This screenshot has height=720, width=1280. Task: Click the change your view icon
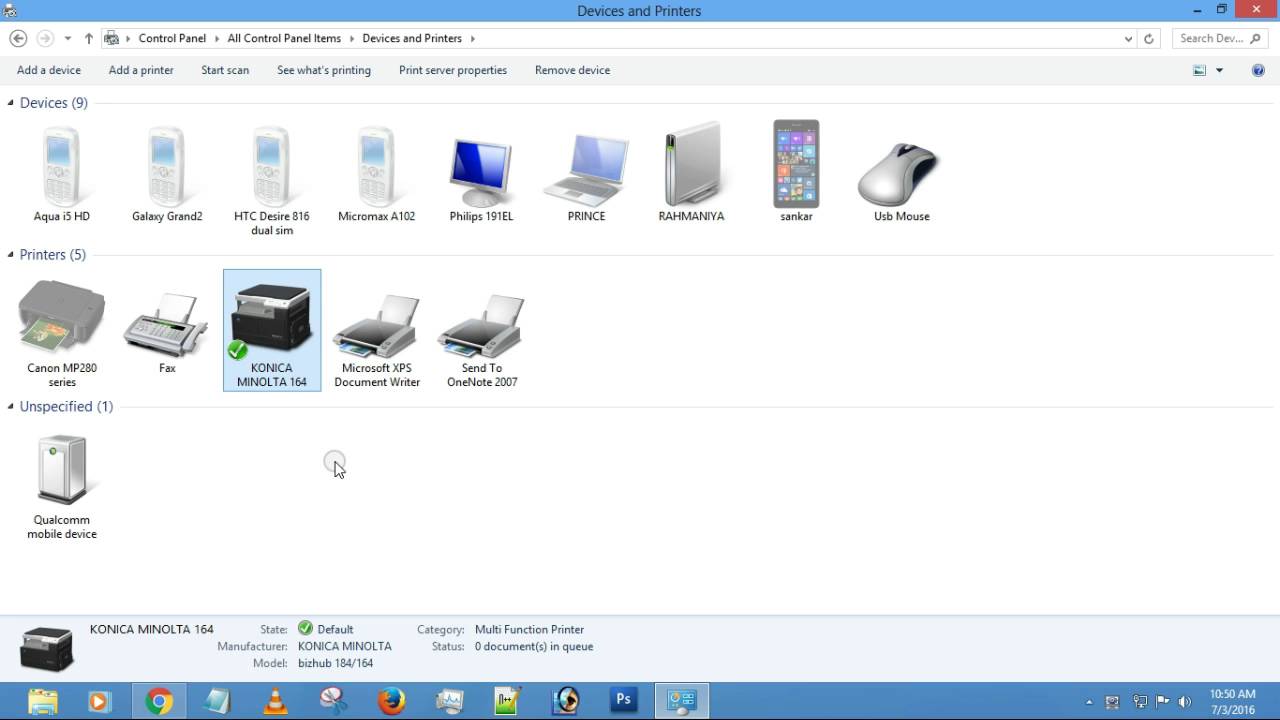[x=1199, y=70]
